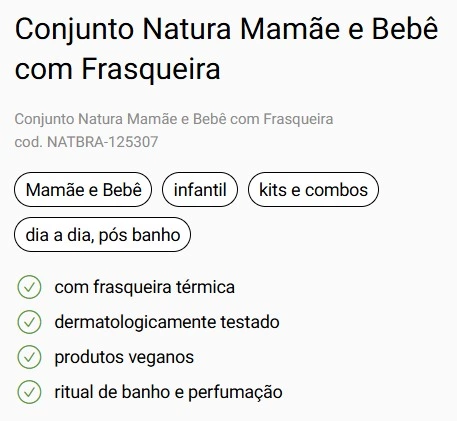Image resolution: width=457 pixels, height=421 pixels.
Task: Click the ritual de banho e perfumação text
Action: (169, 392)
